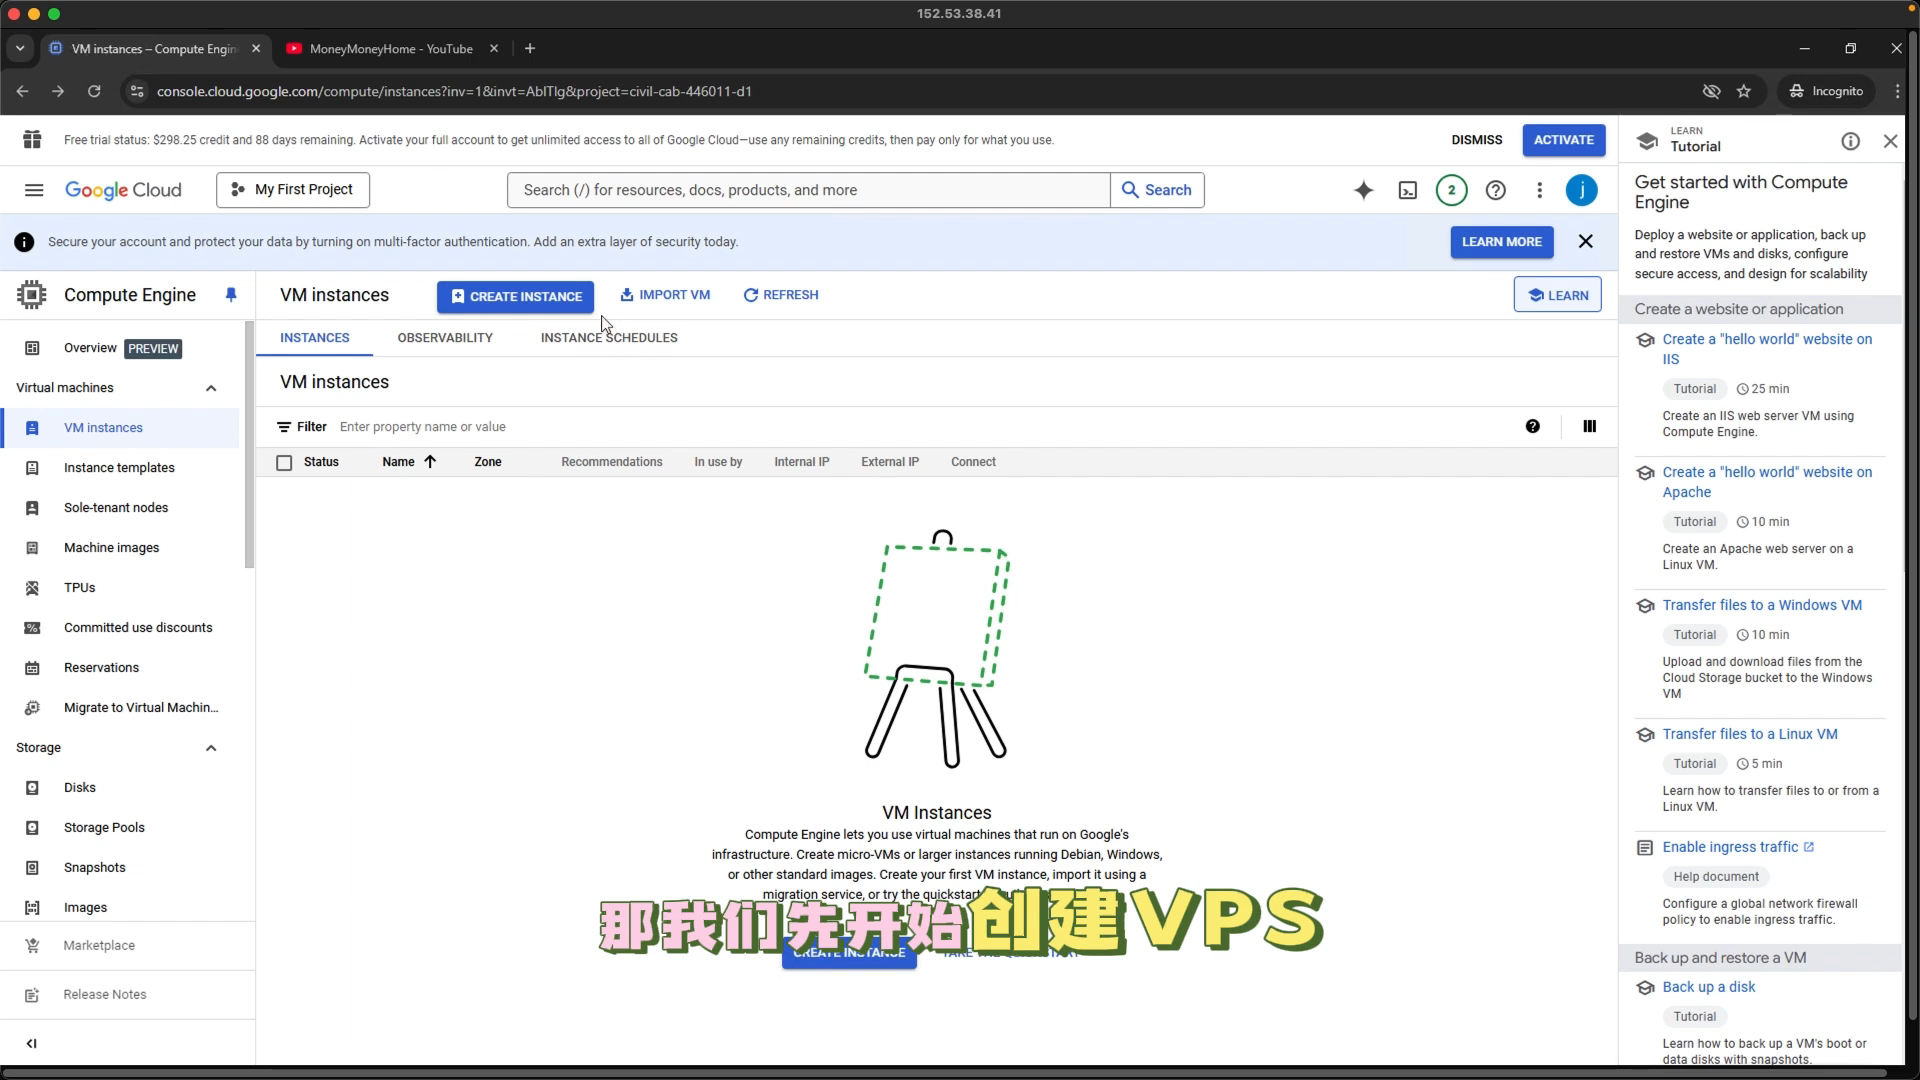
Task: Open a new browser tab
Action: [530, 48]
